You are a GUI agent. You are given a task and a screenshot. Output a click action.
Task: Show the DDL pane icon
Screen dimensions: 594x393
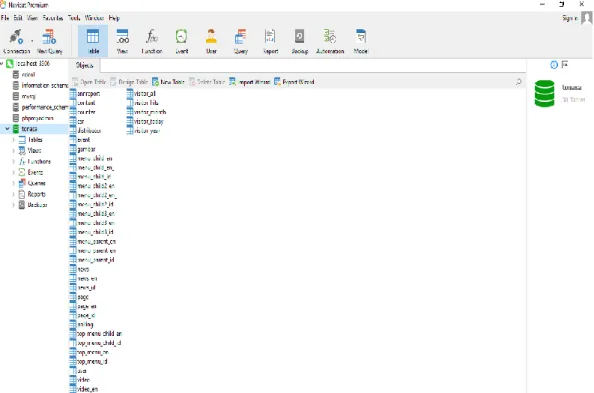tap(565, 65)
